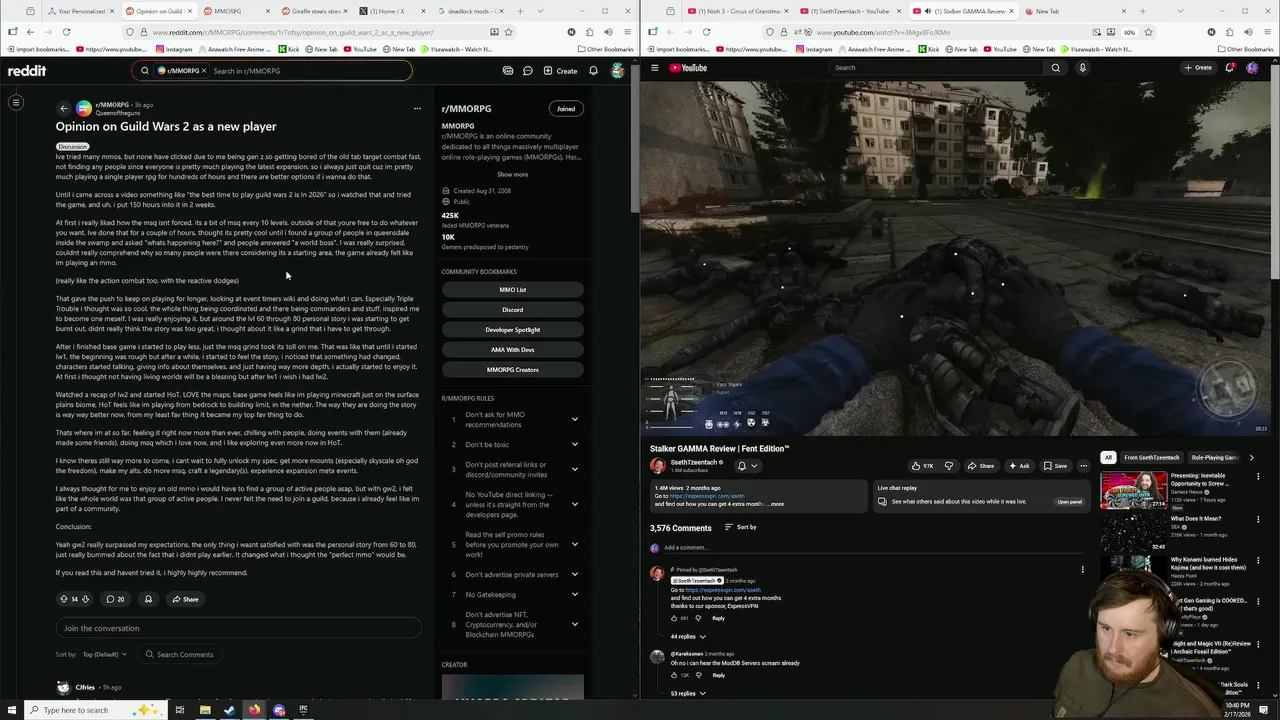Click 'Join the conversation' comment box
1280x720 pixels.
coord(237,628)
